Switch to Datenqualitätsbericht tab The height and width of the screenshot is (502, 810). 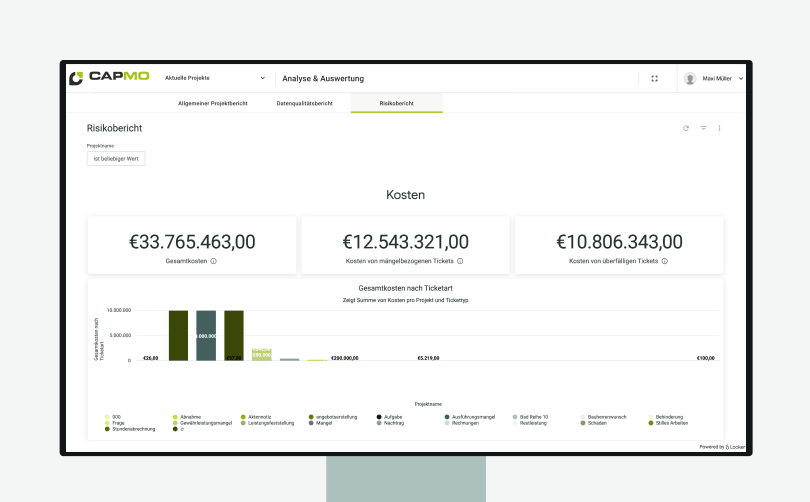click(x=305, y=103)
